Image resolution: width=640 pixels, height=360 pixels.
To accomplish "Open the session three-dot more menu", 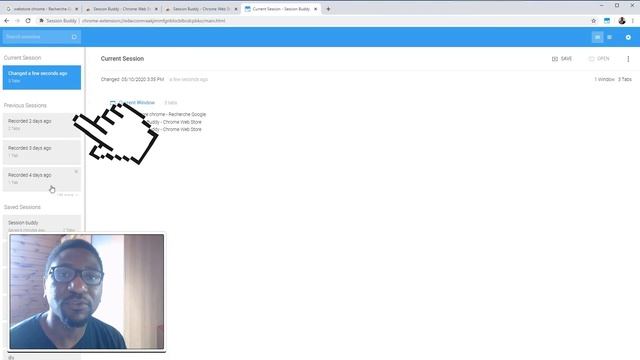I will (628, 59).
